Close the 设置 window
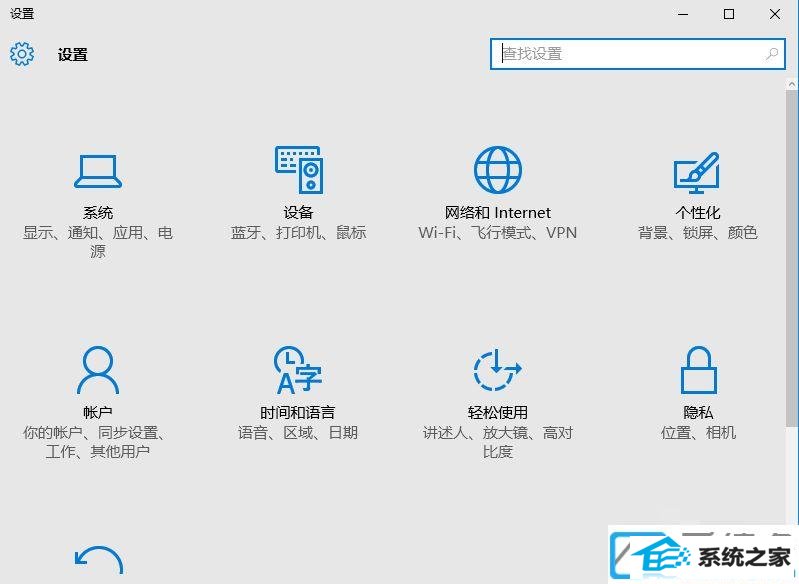This screenshot has width=799, height=584. point(775,14)
